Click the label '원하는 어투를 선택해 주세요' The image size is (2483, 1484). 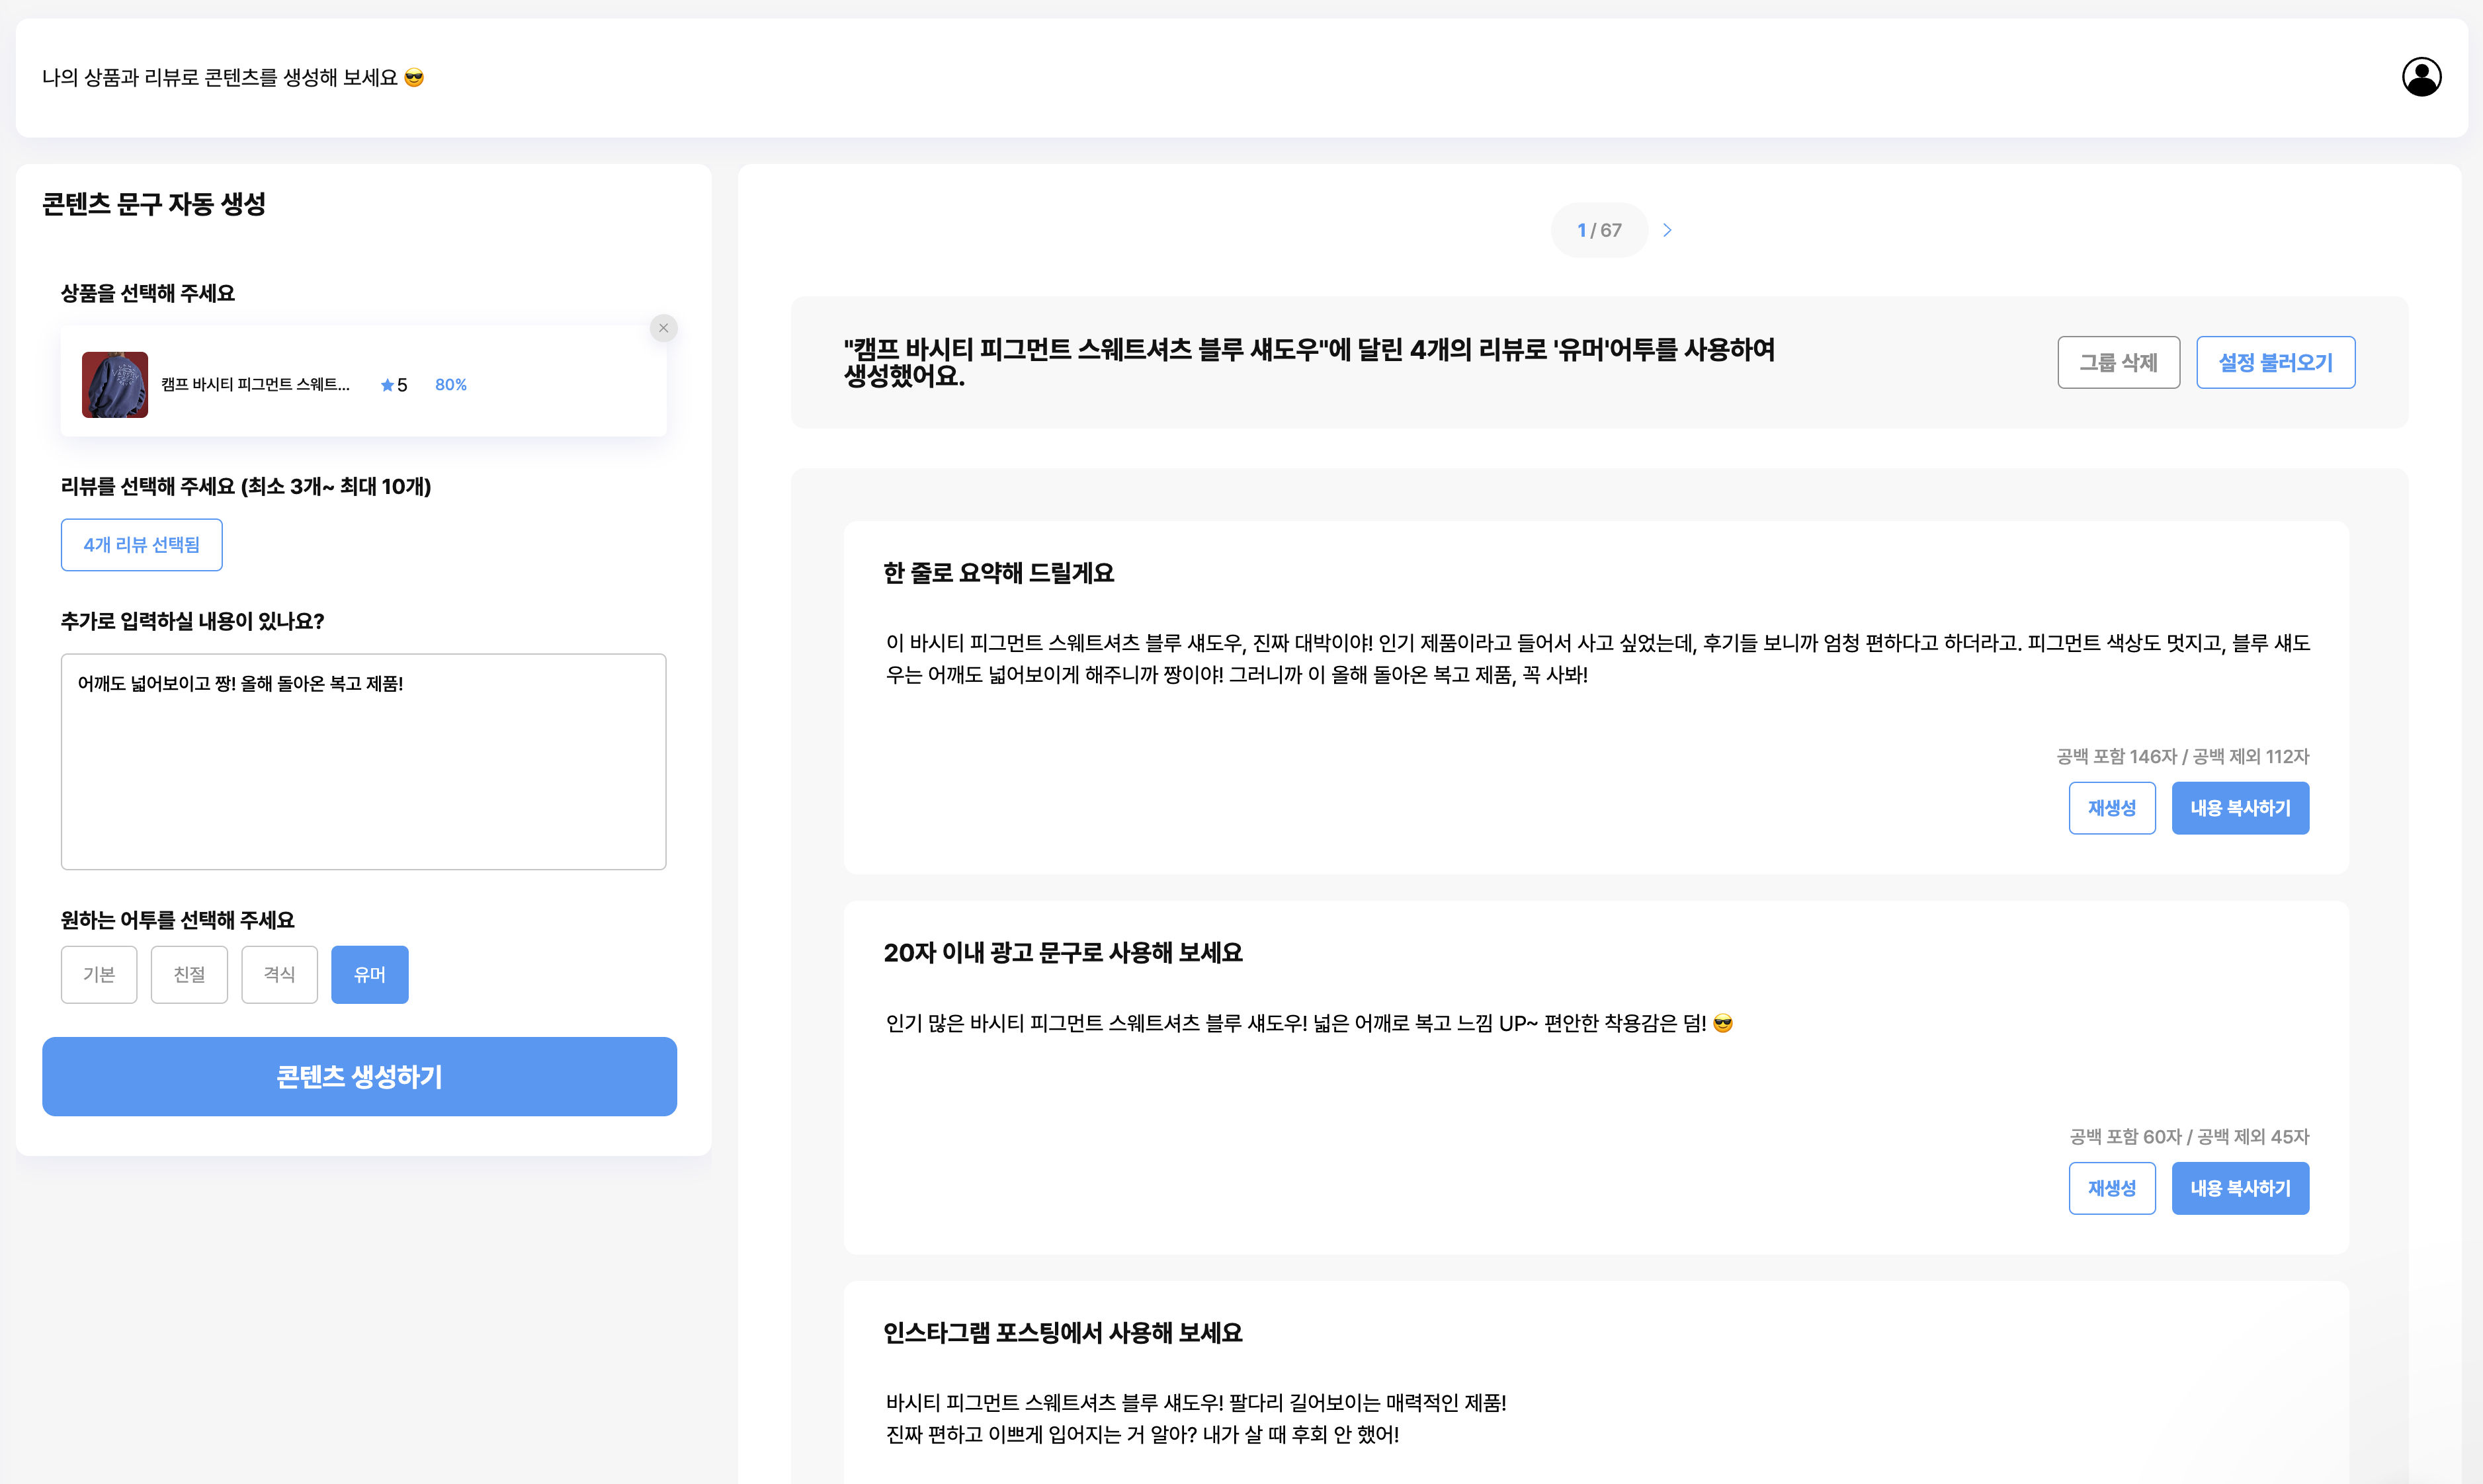178,920
